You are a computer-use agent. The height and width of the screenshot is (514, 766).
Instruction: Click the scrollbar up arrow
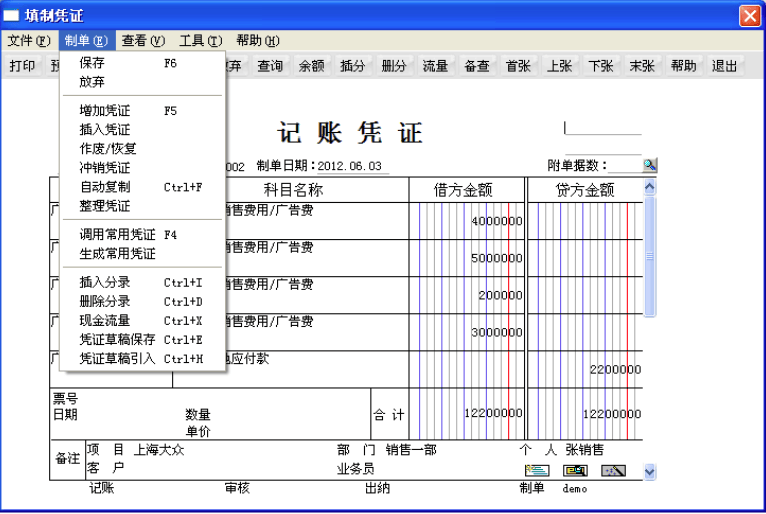(x=650, y=187)
